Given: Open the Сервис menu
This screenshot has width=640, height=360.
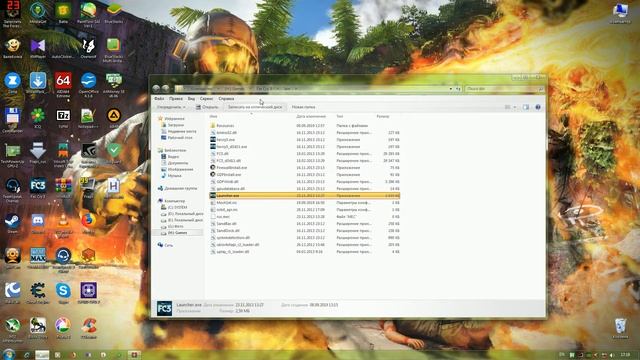Looking at the screenshot, I should [207, 98].
